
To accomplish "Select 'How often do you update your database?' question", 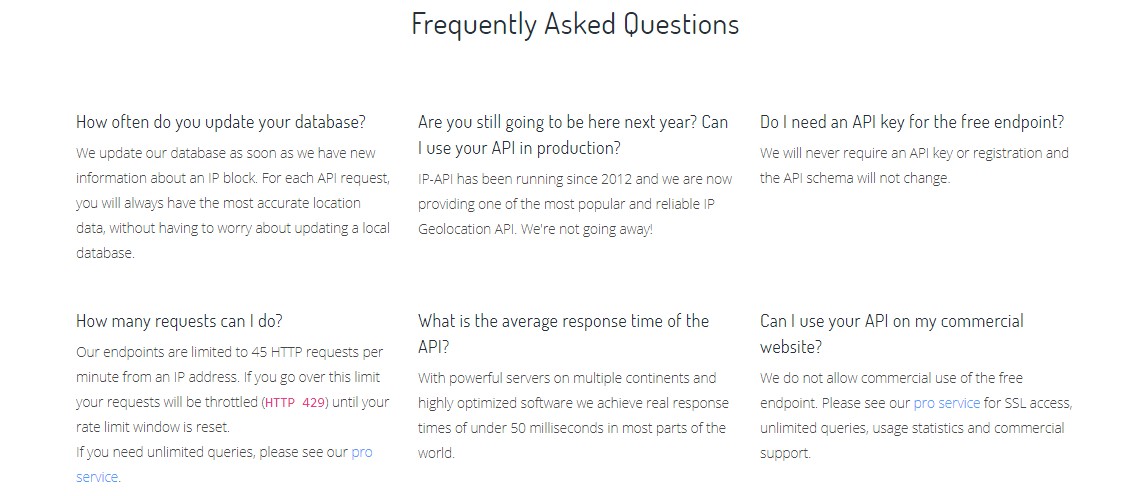I will (x=221, y=122).
